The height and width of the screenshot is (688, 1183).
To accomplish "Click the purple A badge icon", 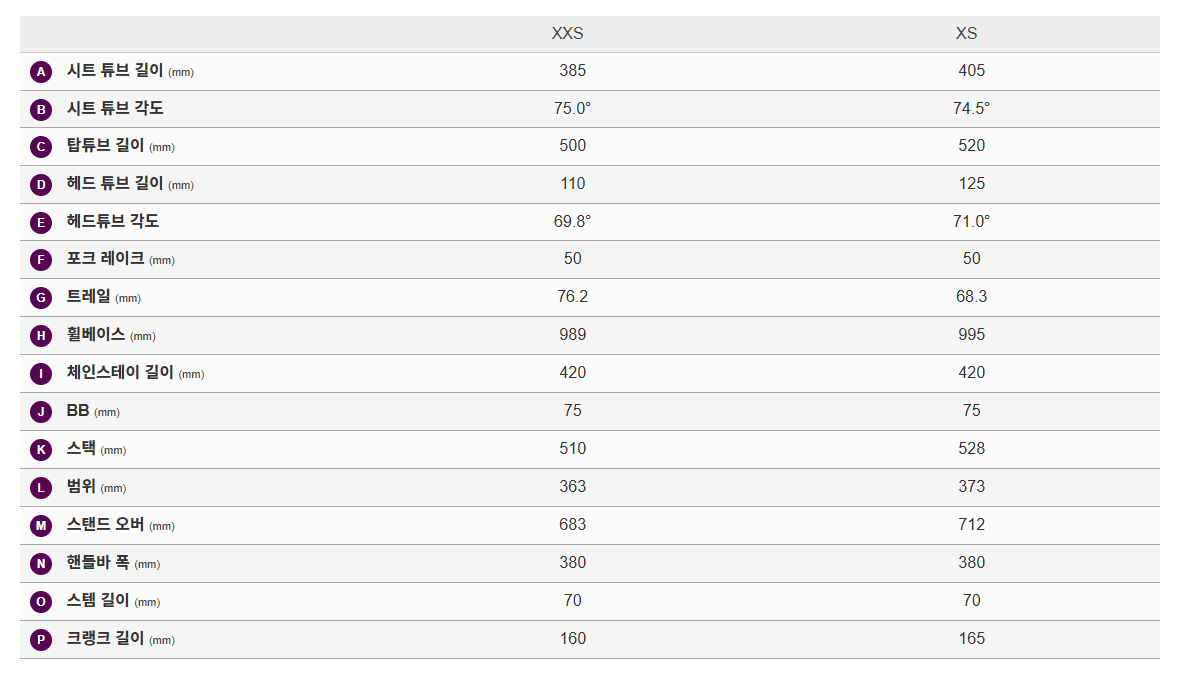I will coord(41,72).
